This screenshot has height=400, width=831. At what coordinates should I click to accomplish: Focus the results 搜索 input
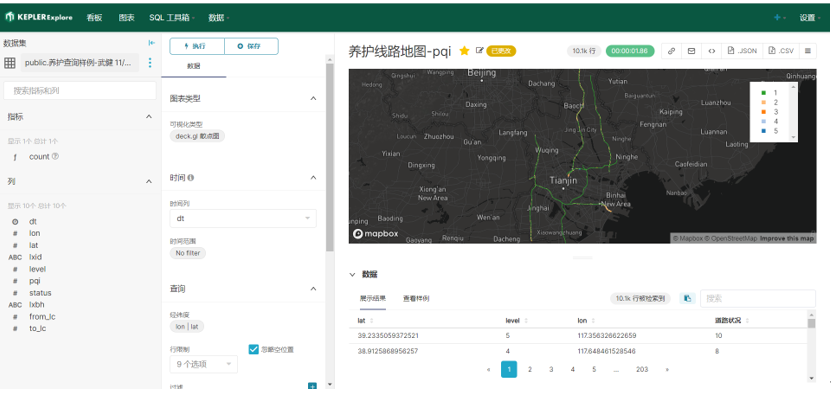point(758,298)
